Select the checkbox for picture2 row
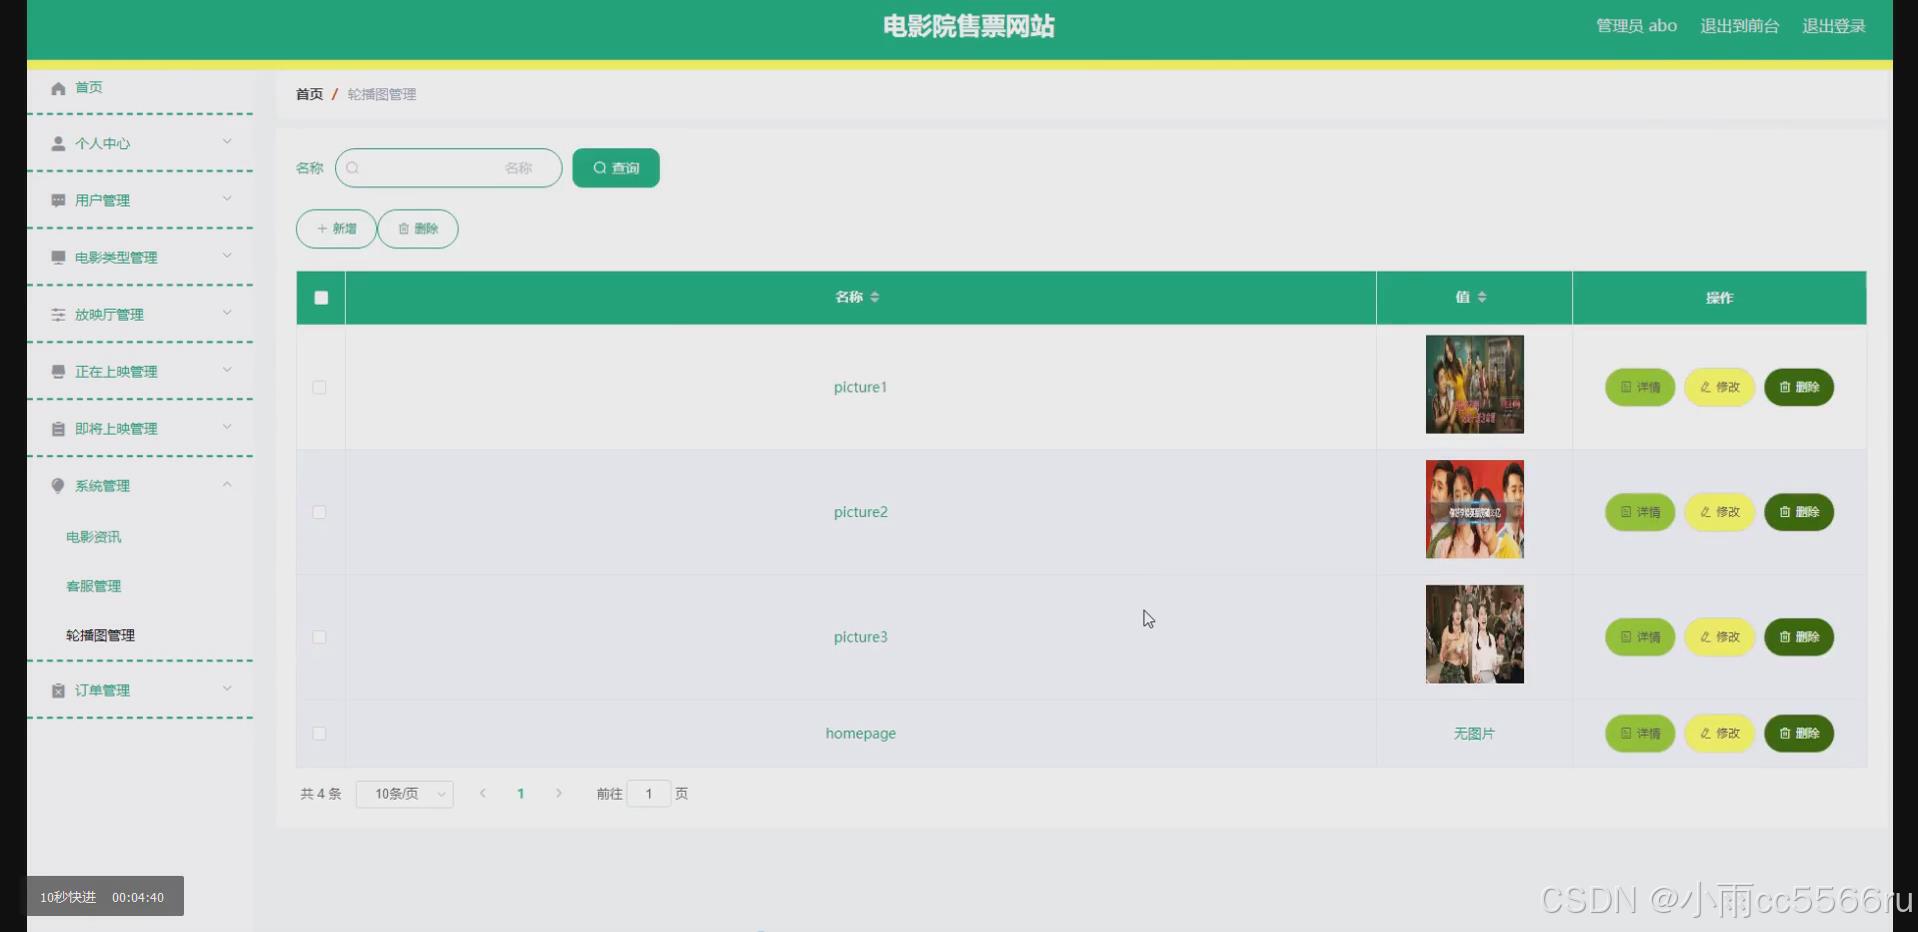 click(x=320, y=512)
